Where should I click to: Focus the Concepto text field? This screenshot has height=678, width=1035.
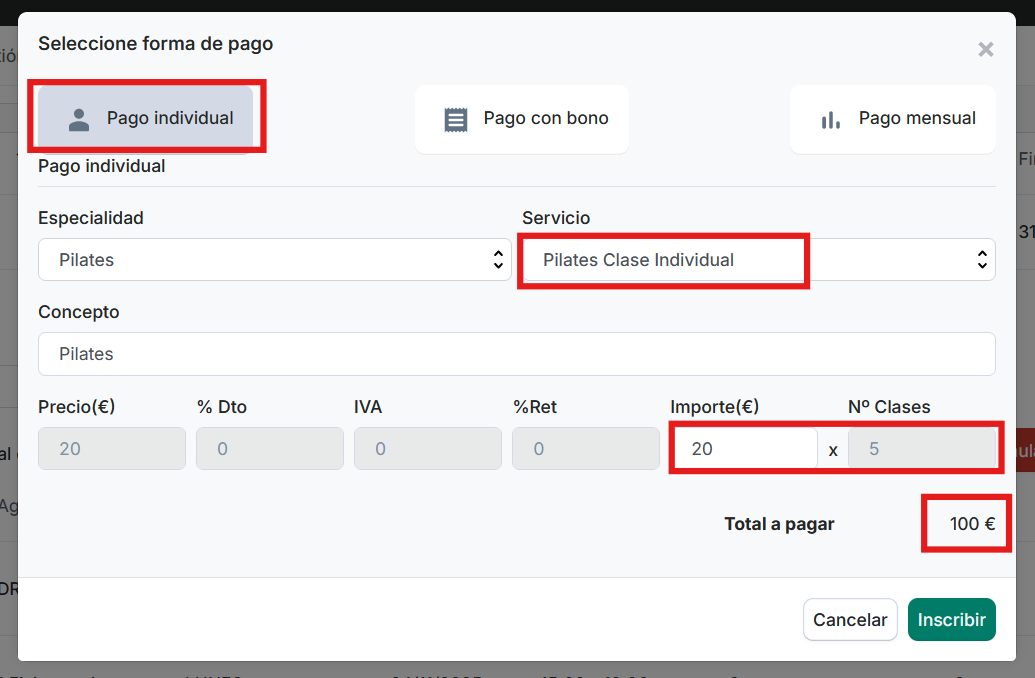(x=516, y=354)
